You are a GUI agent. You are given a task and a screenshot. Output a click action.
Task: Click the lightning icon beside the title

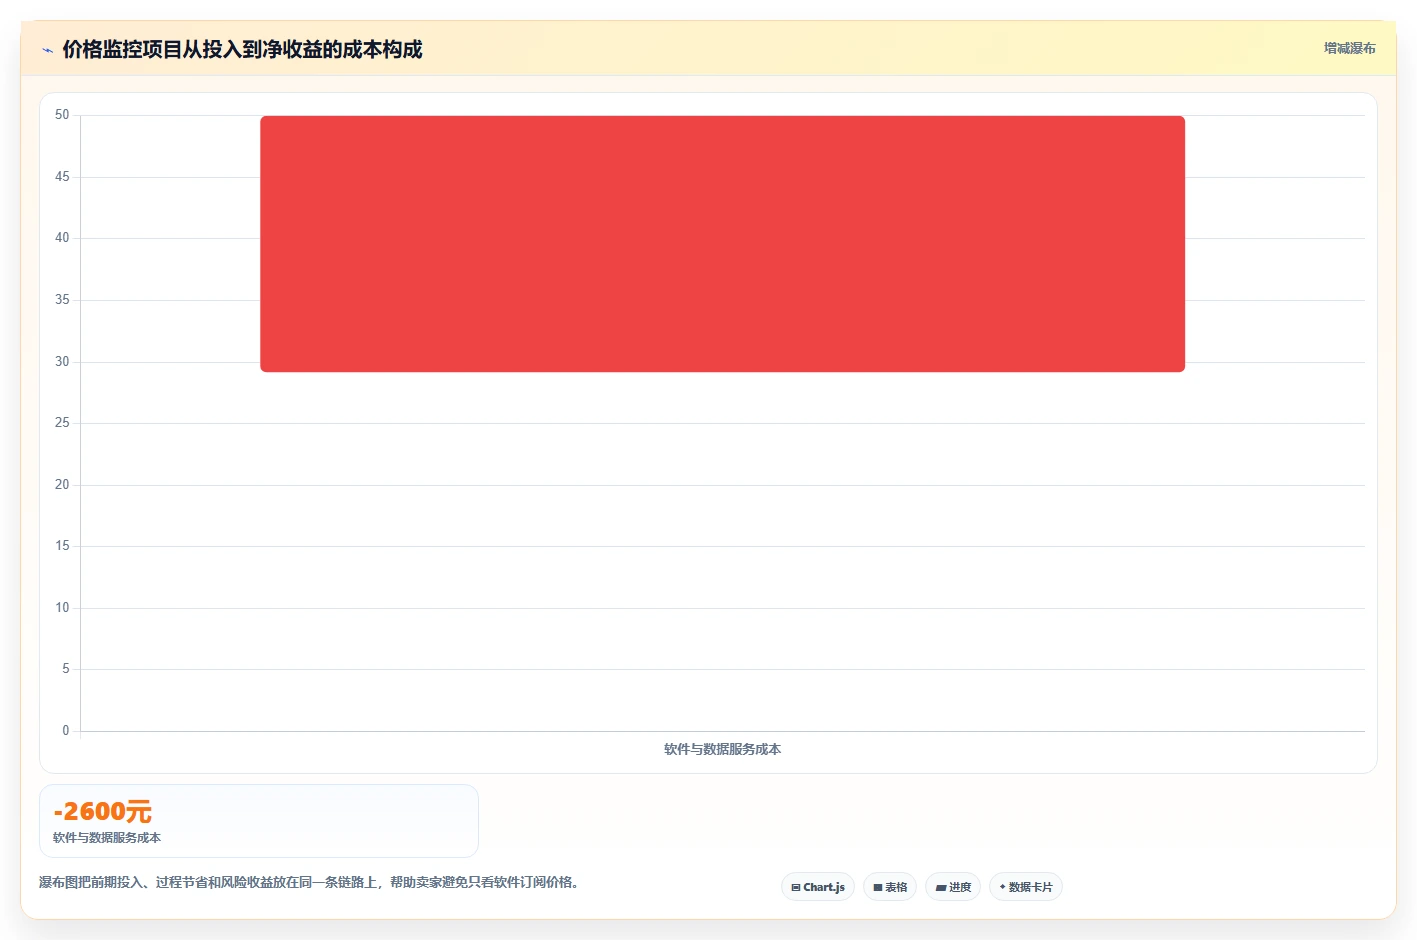pos(47,50)
